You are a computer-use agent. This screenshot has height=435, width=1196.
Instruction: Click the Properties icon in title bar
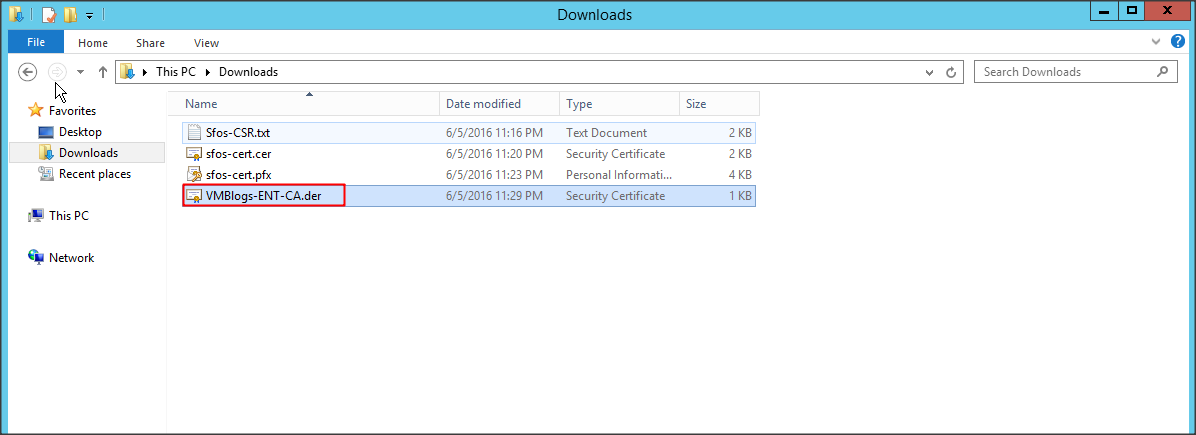(48, 15)
